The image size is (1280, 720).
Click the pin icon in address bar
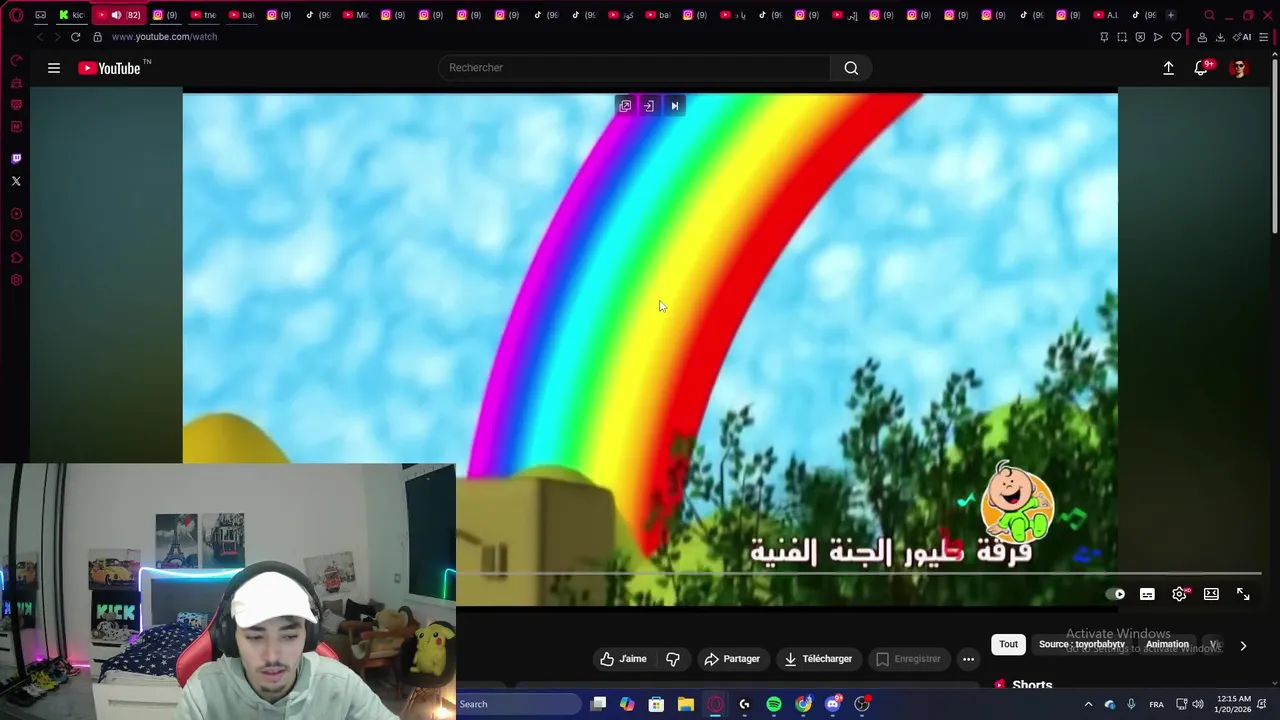(x=1104, y=37)
